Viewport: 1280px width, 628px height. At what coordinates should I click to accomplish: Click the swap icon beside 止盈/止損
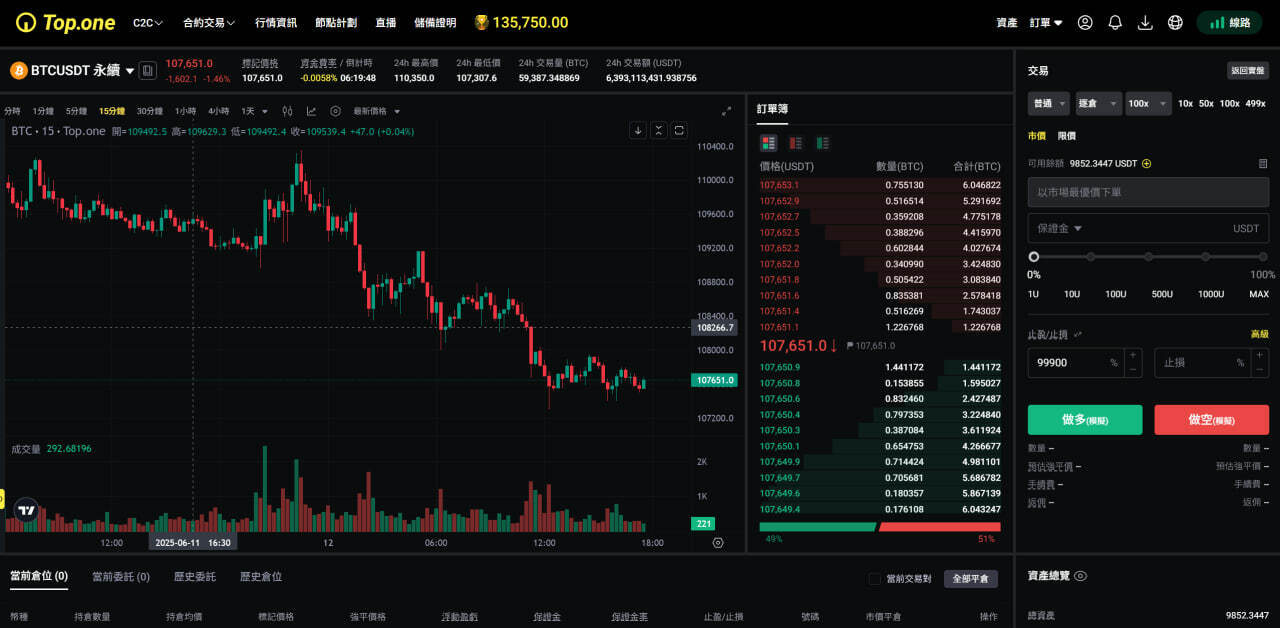pos(1077,334)
